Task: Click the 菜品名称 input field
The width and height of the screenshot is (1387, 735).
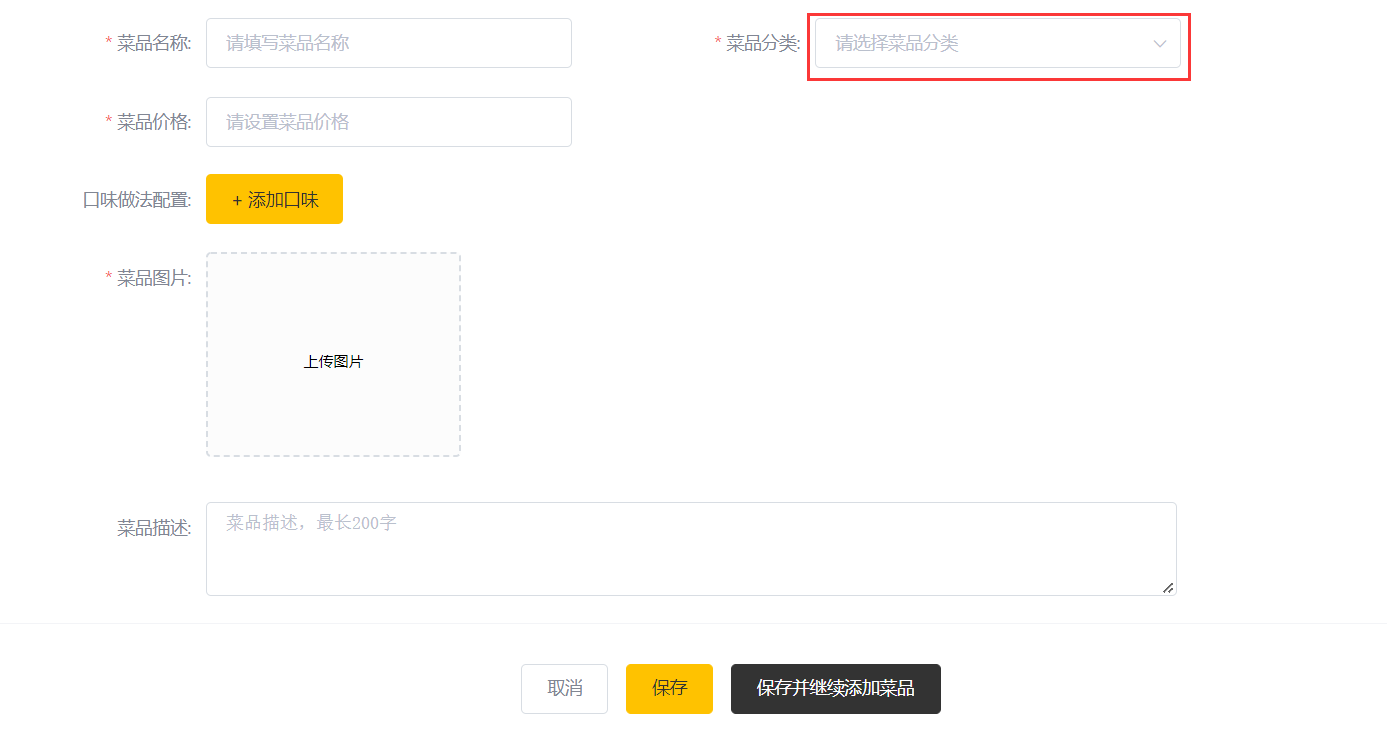Action: coord(388,43)
